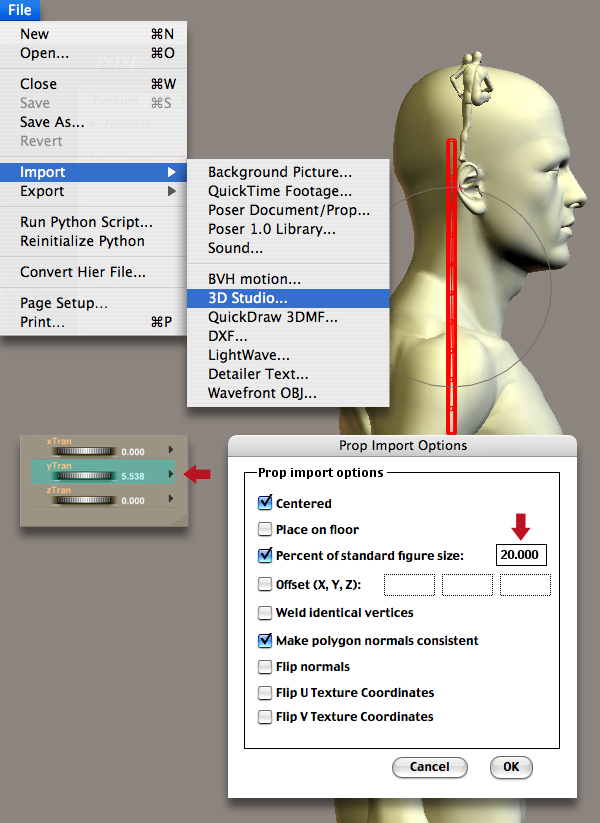Select the red cylinder prop in viewport
The height and width of the screenshot is (823, 600).
[x=451, y=286]
